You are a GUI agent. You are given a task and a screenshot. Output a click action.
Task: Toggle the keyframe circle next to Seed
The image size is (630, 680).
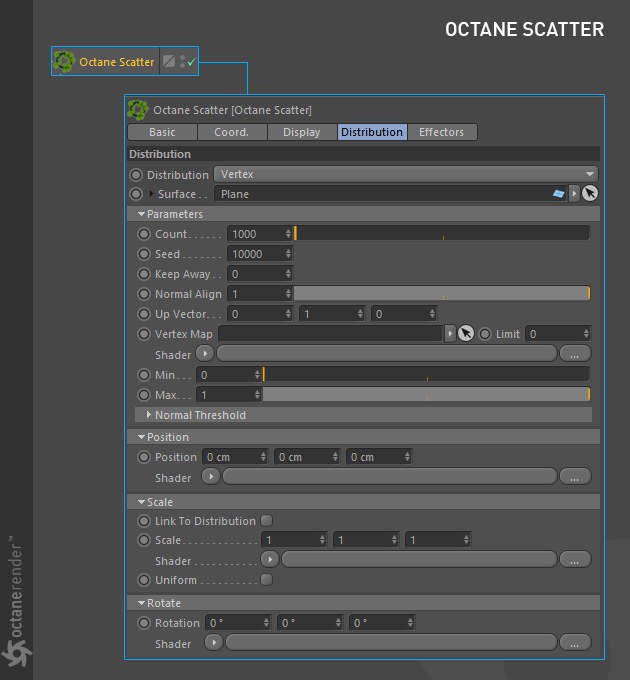pos(144,254)
